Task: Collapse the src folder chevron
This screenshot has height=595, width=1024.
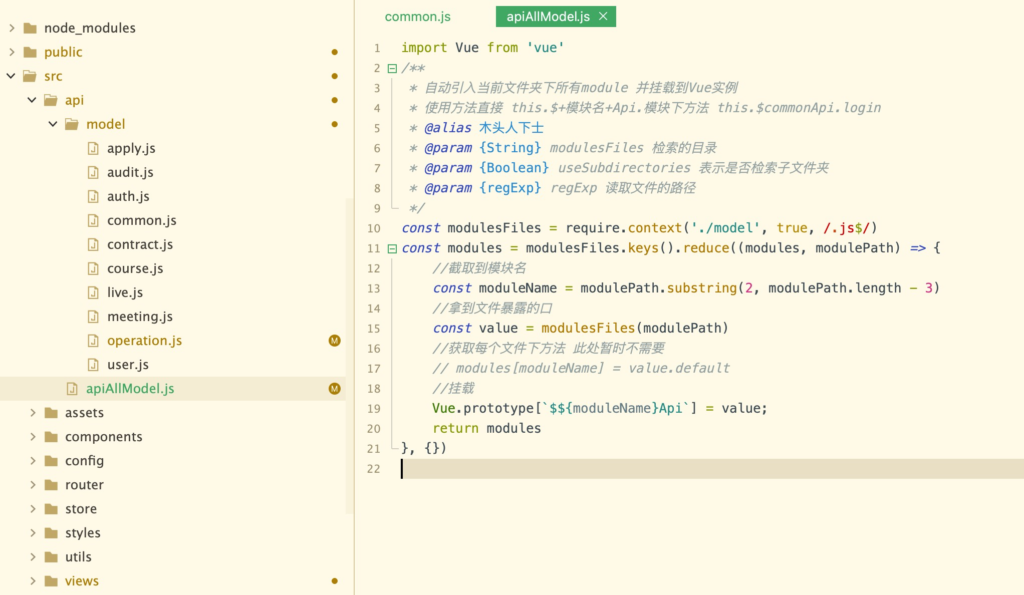Action: (11, 76)
